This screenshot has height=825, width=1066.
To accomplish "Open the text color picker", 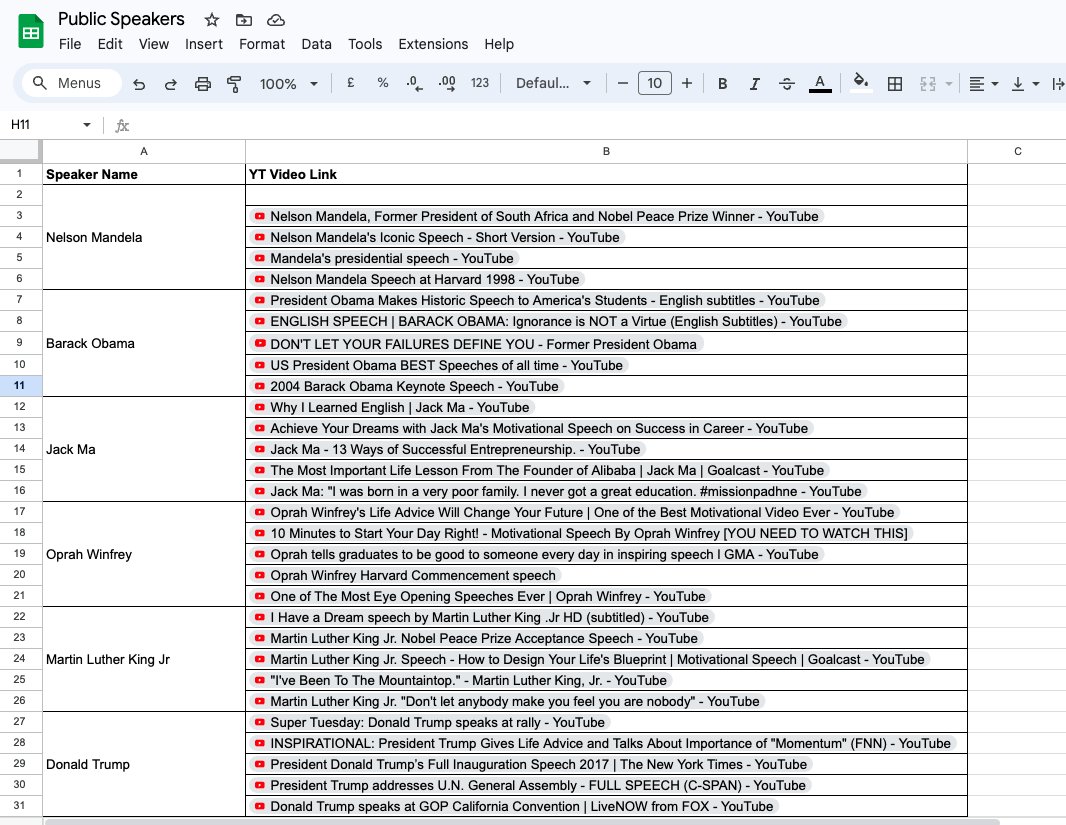I will pos(820,84).
